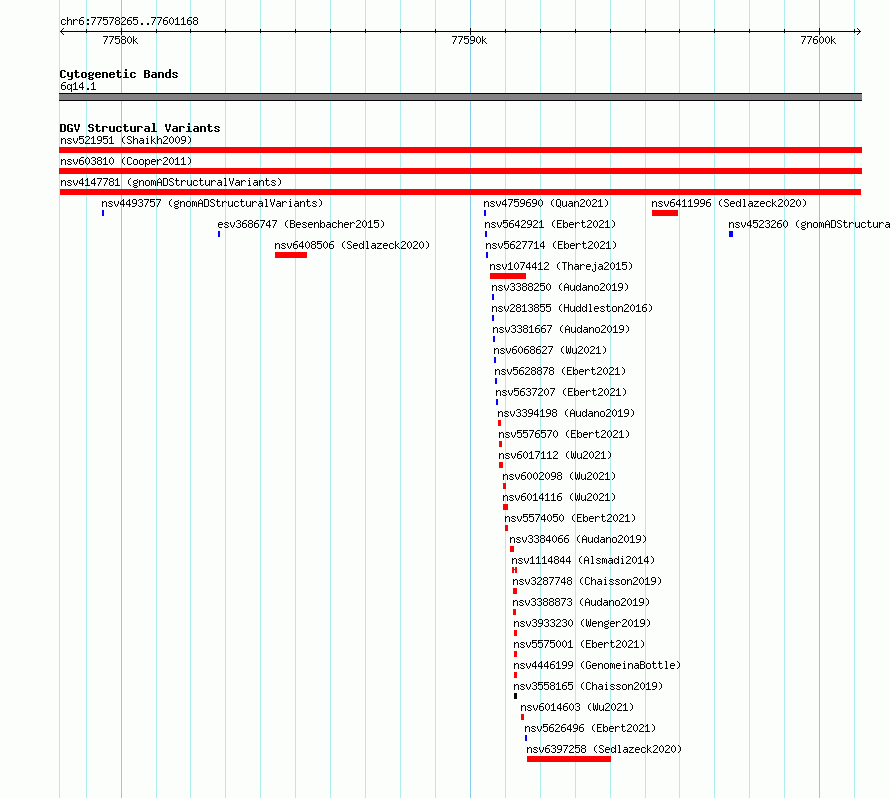Click nsv1074412 (Thareja2015) label

click(x=561, y=266)
